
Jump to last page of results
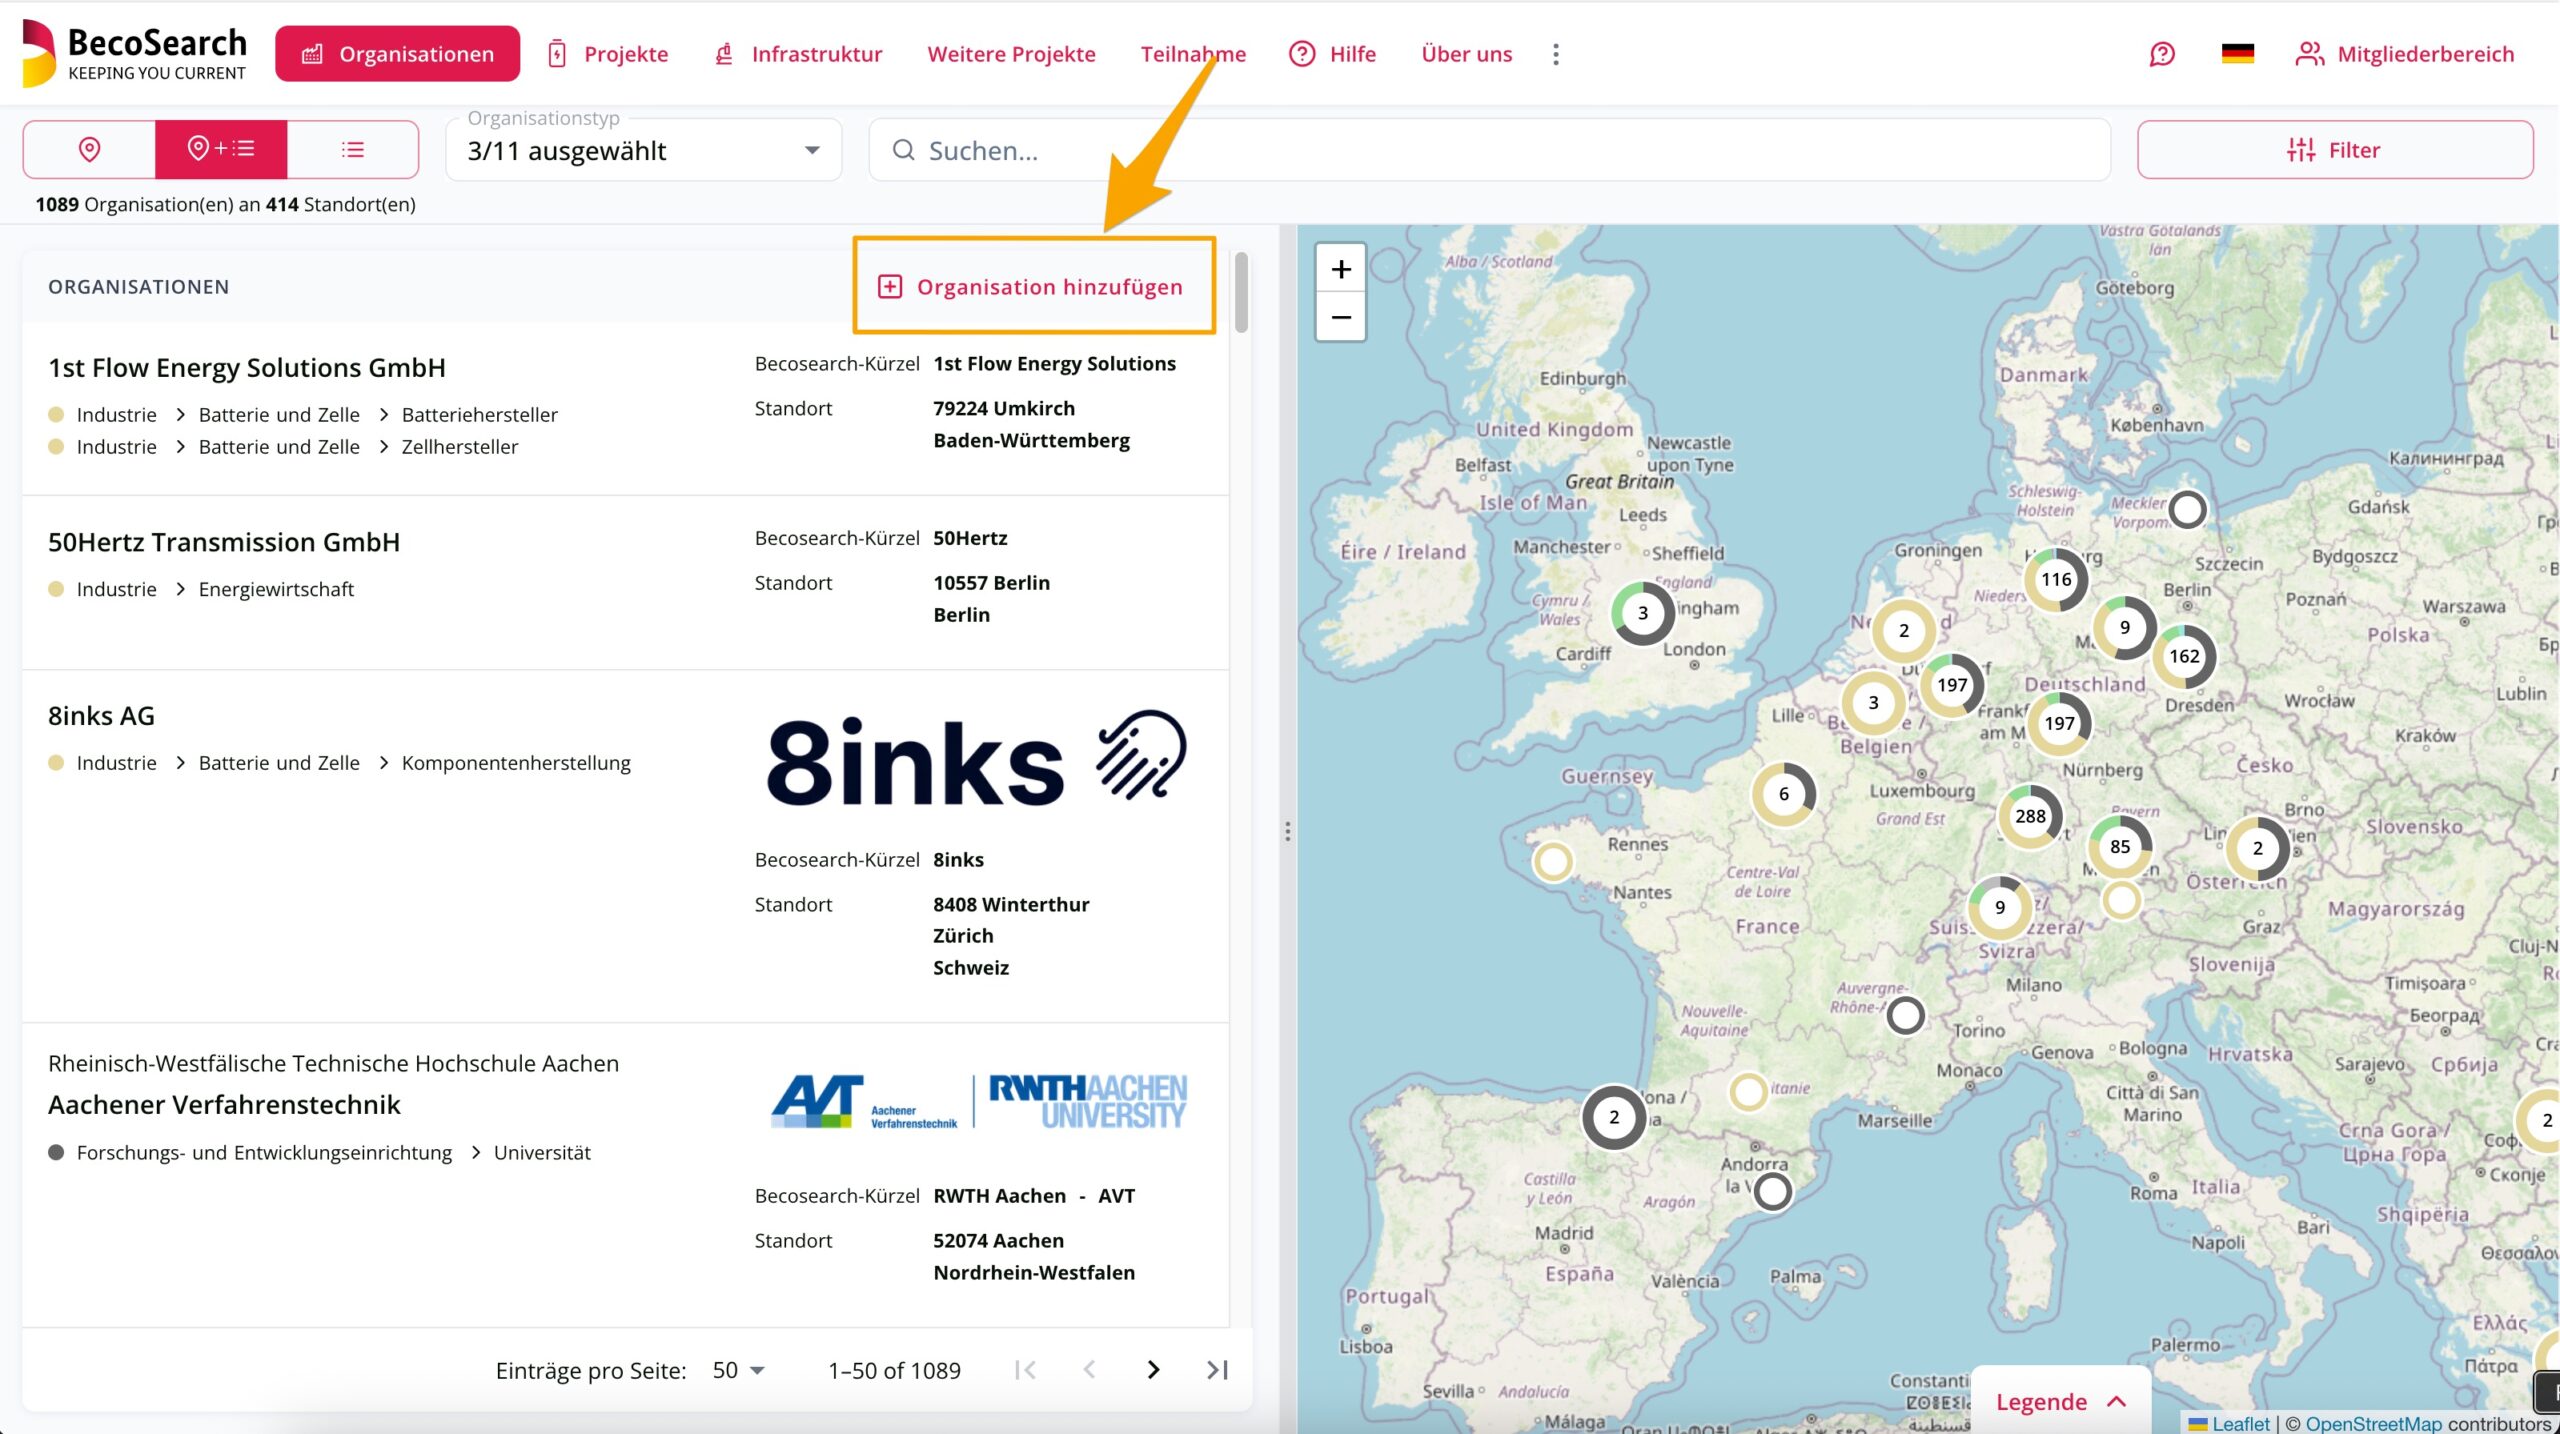pos(1216,1370)
